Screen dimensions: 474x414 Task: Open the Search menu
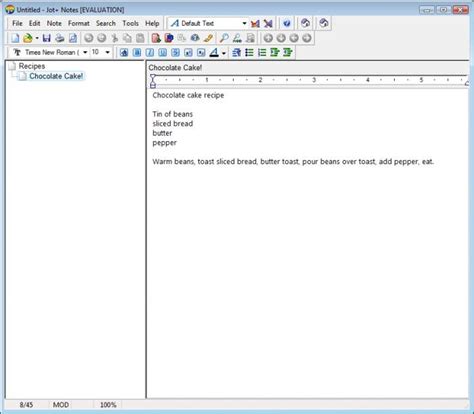click(106, 23)
